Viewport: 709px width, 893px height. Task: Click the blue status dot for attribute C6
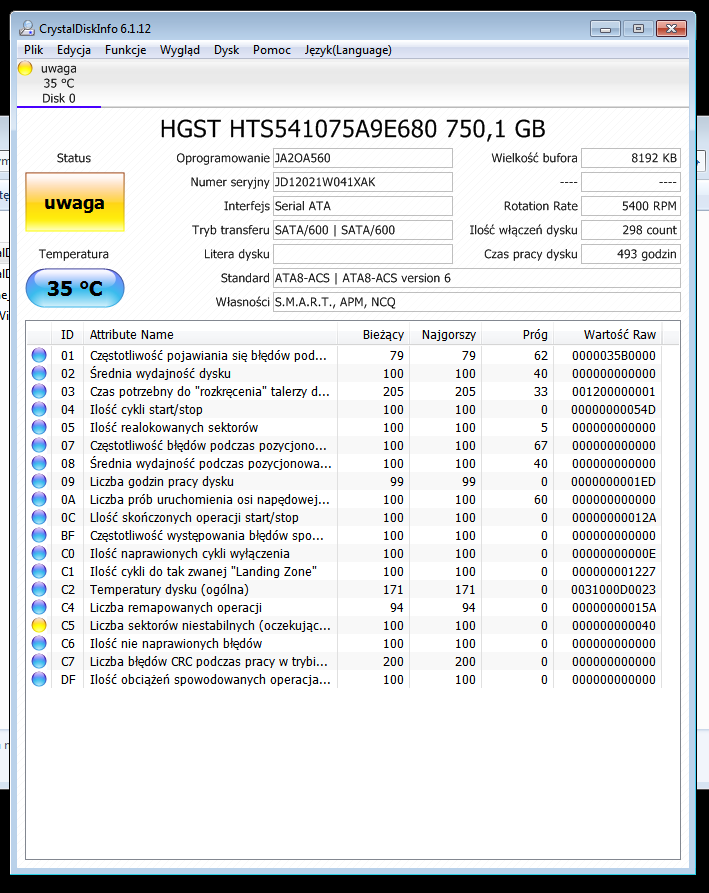[39, 644]
